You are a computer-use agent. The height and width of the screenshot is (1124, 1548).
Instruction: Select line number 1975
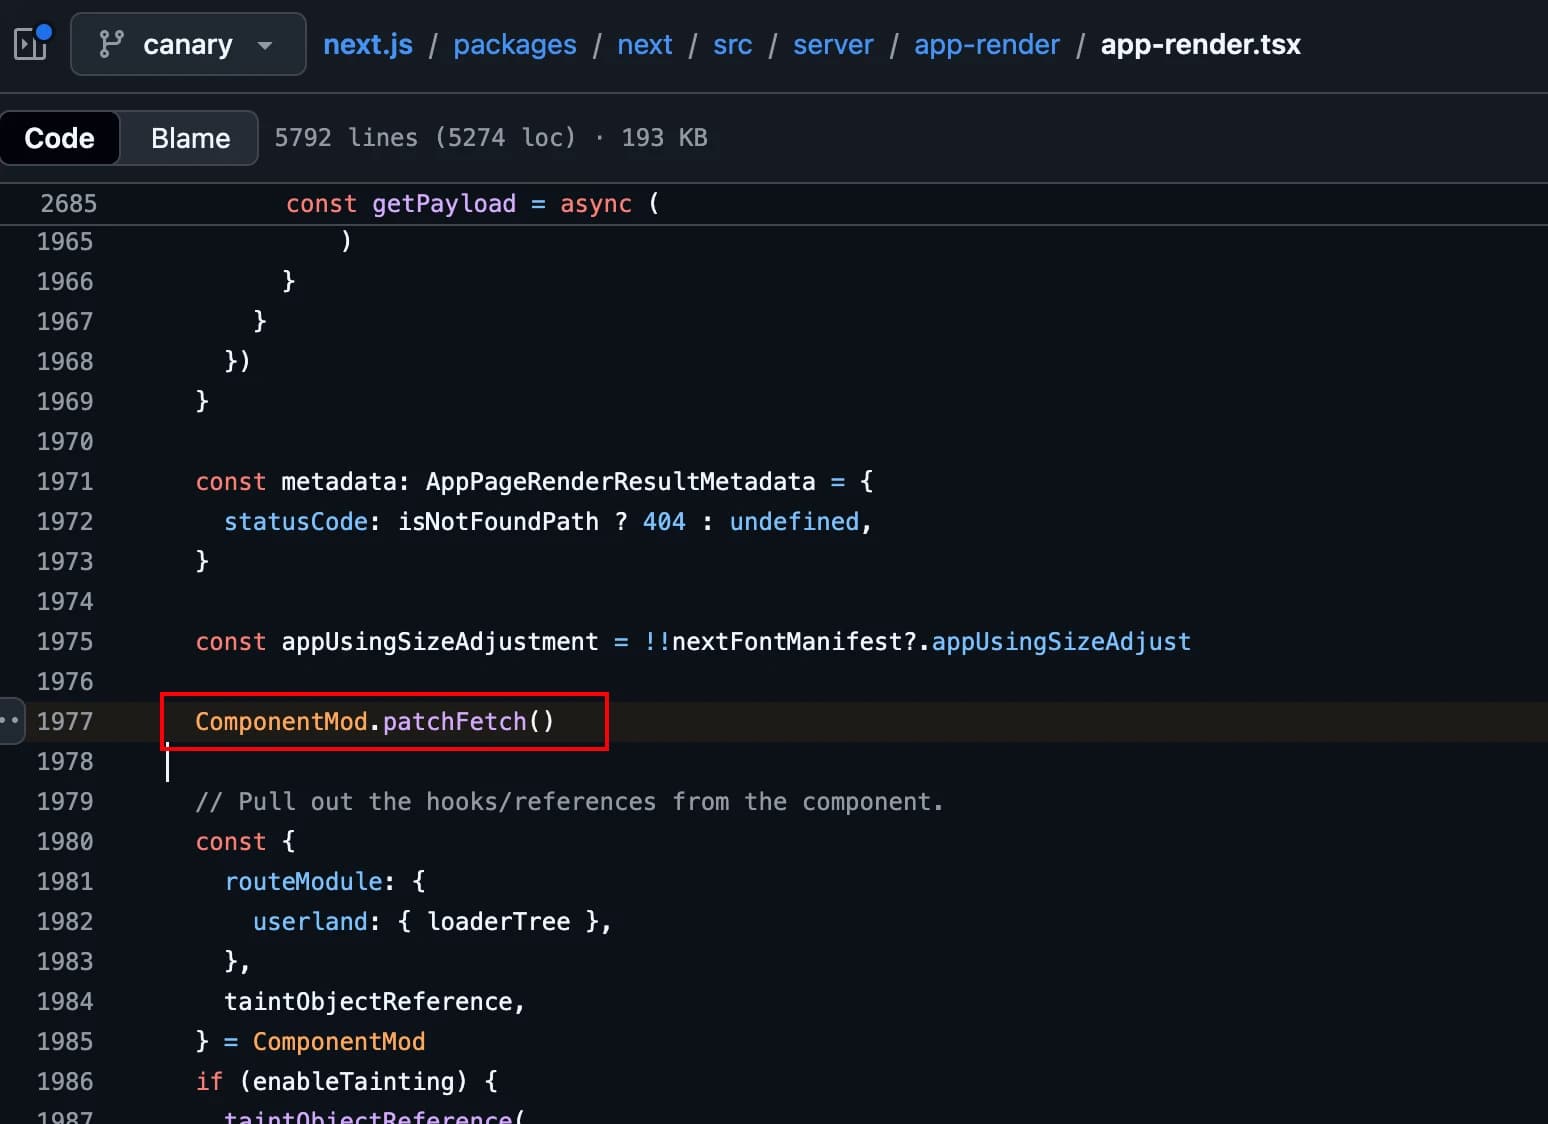coord(65,641)
